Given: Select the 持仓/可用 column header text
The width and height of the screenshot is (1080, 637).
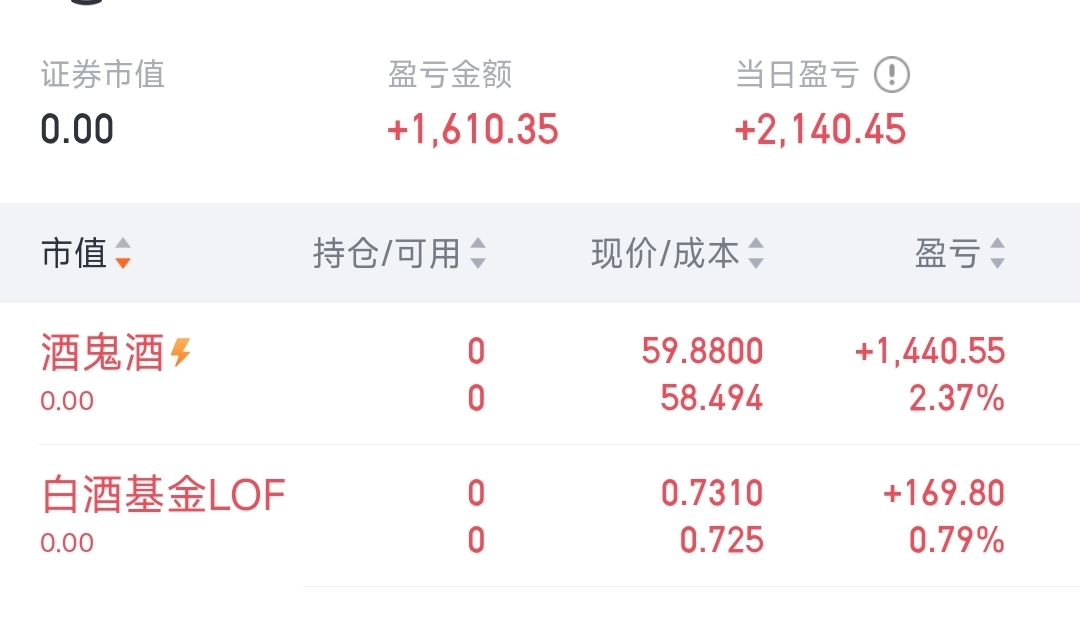Looking at the screenshot, I should 386,254.
